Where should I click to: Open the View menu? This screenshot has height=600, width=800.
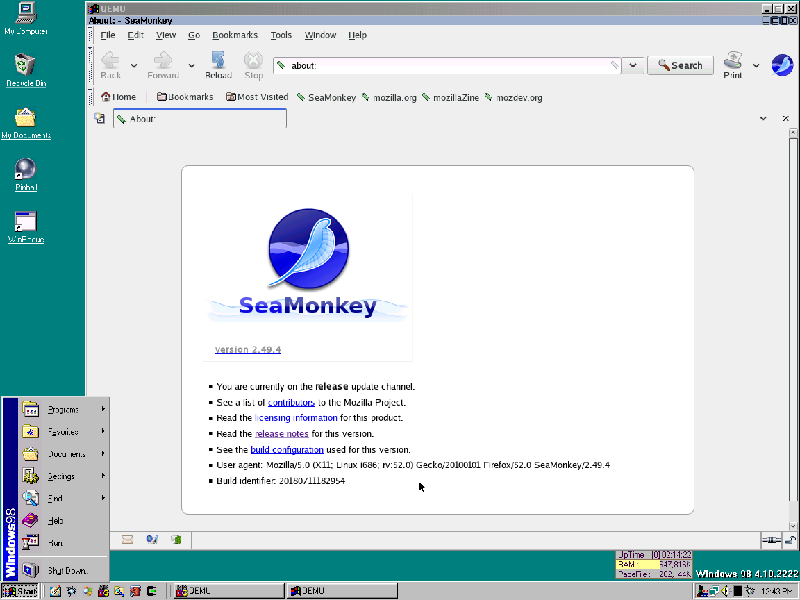[x=166, y=35]
